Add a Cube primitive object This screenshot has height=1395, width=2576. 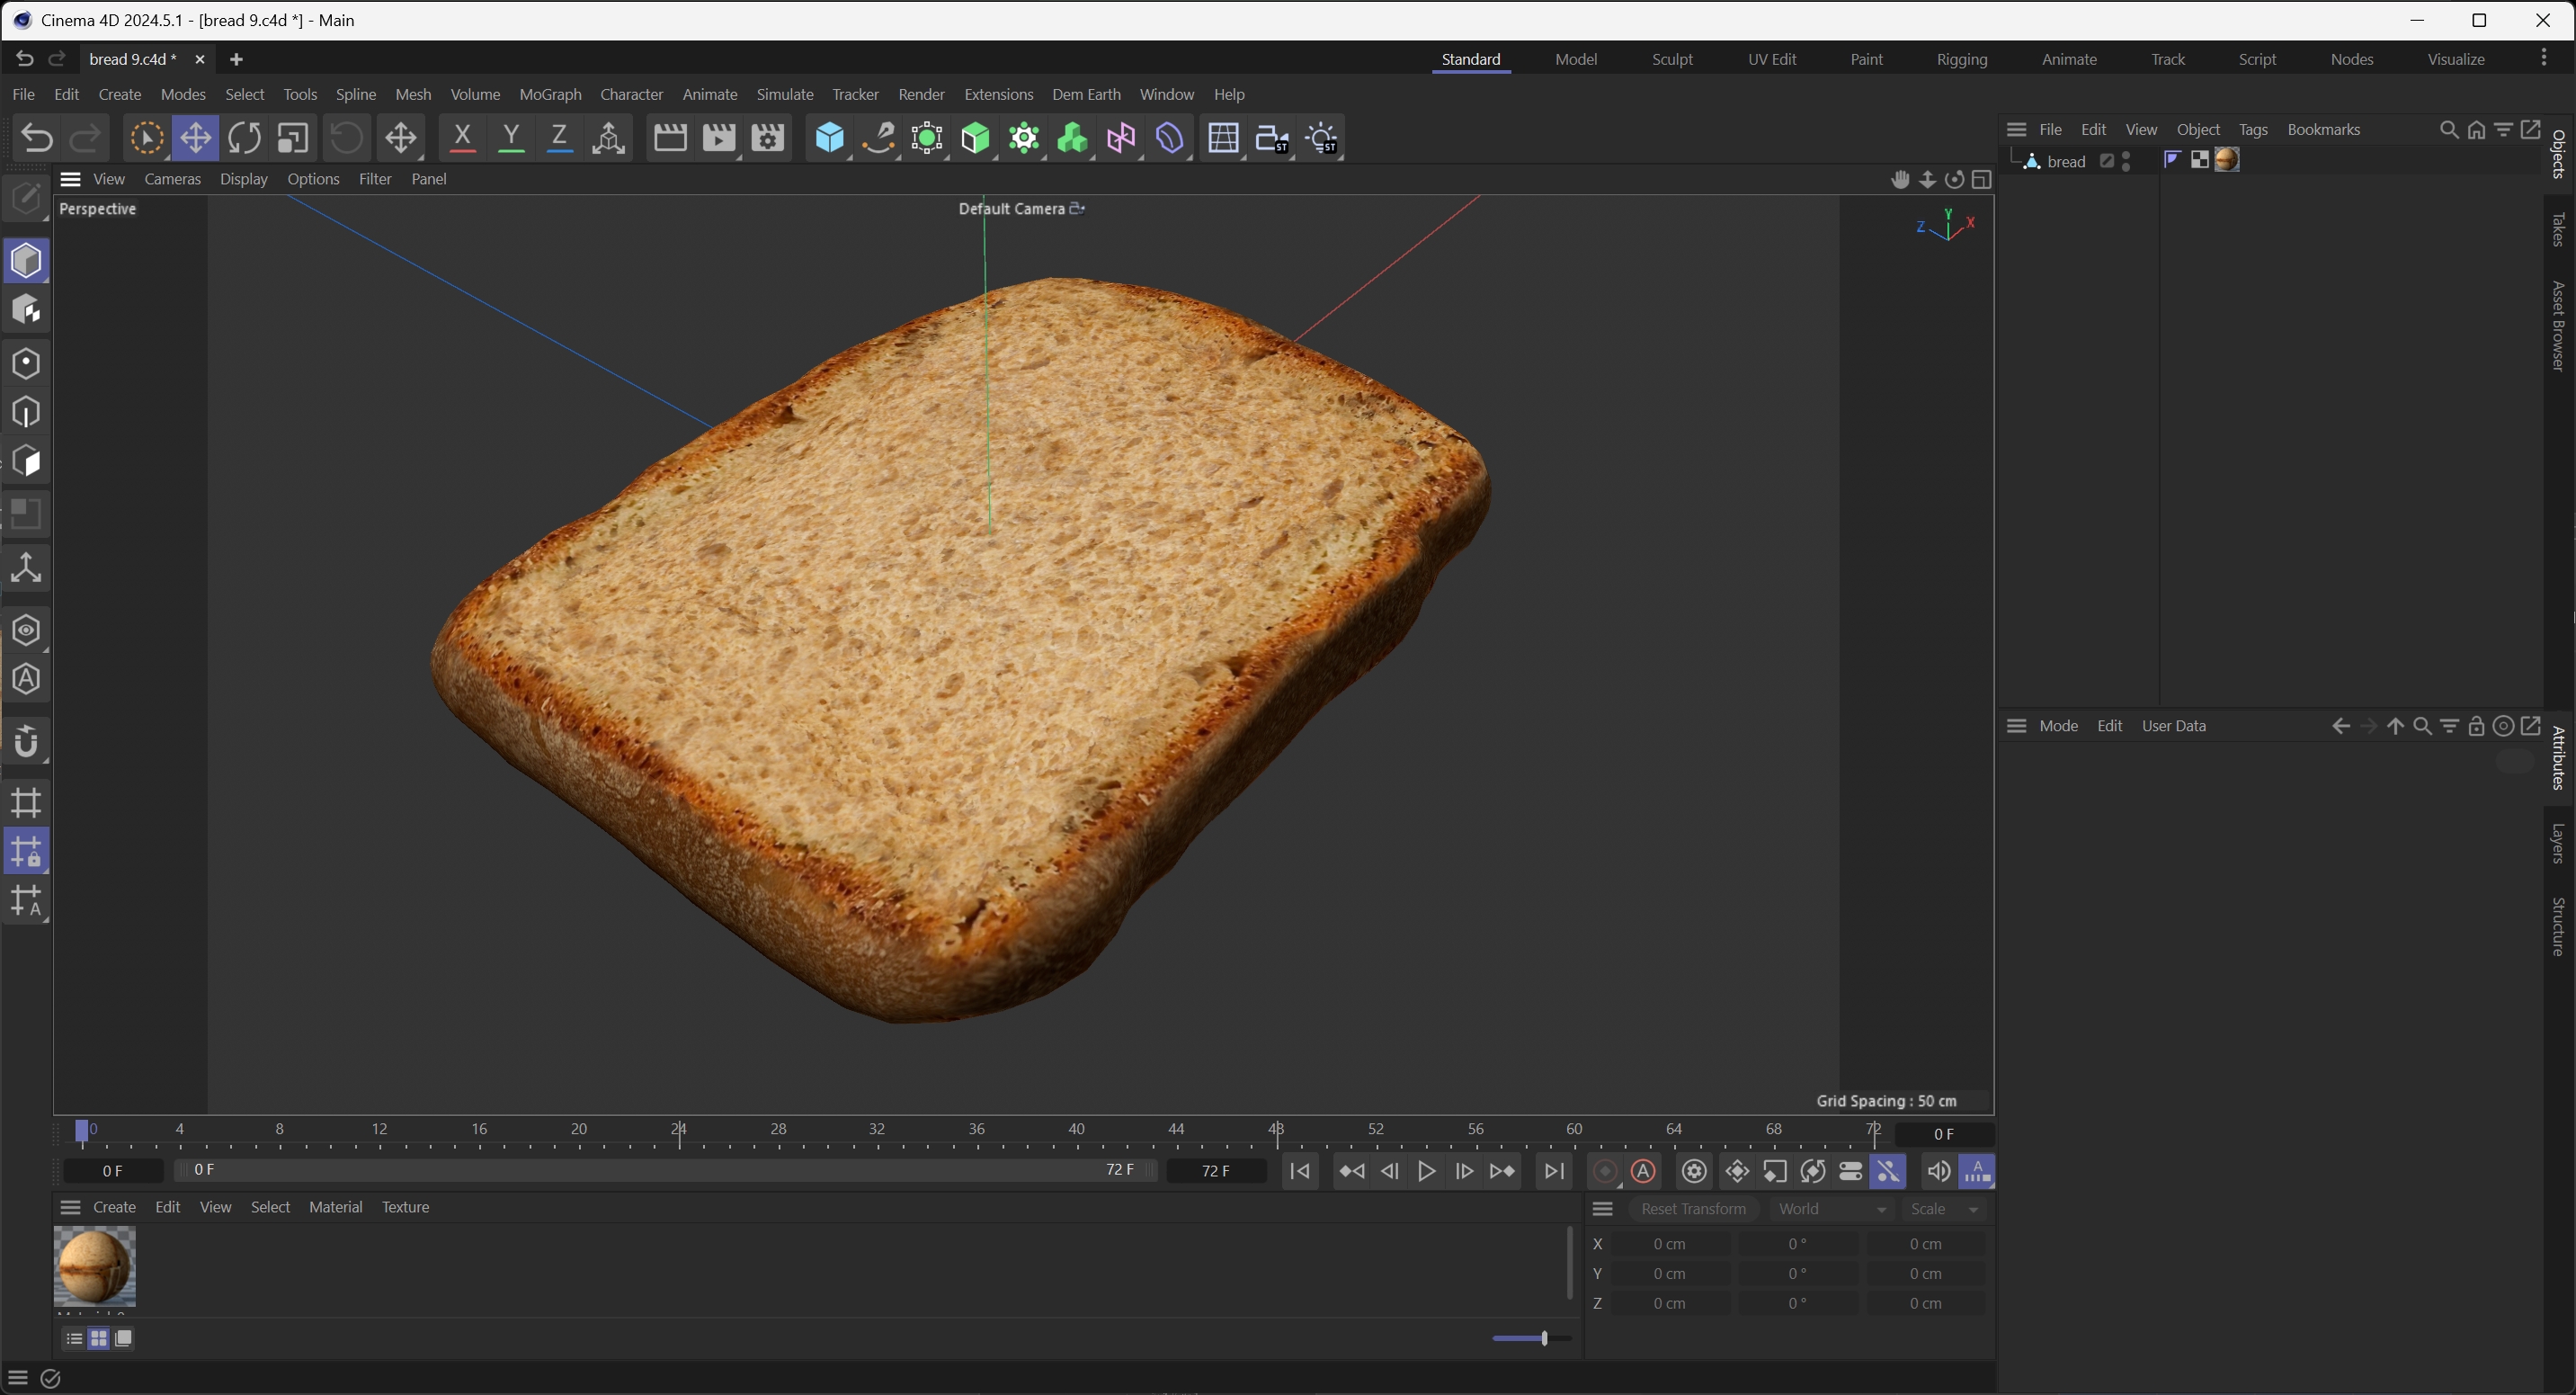(x=829, y=138)
